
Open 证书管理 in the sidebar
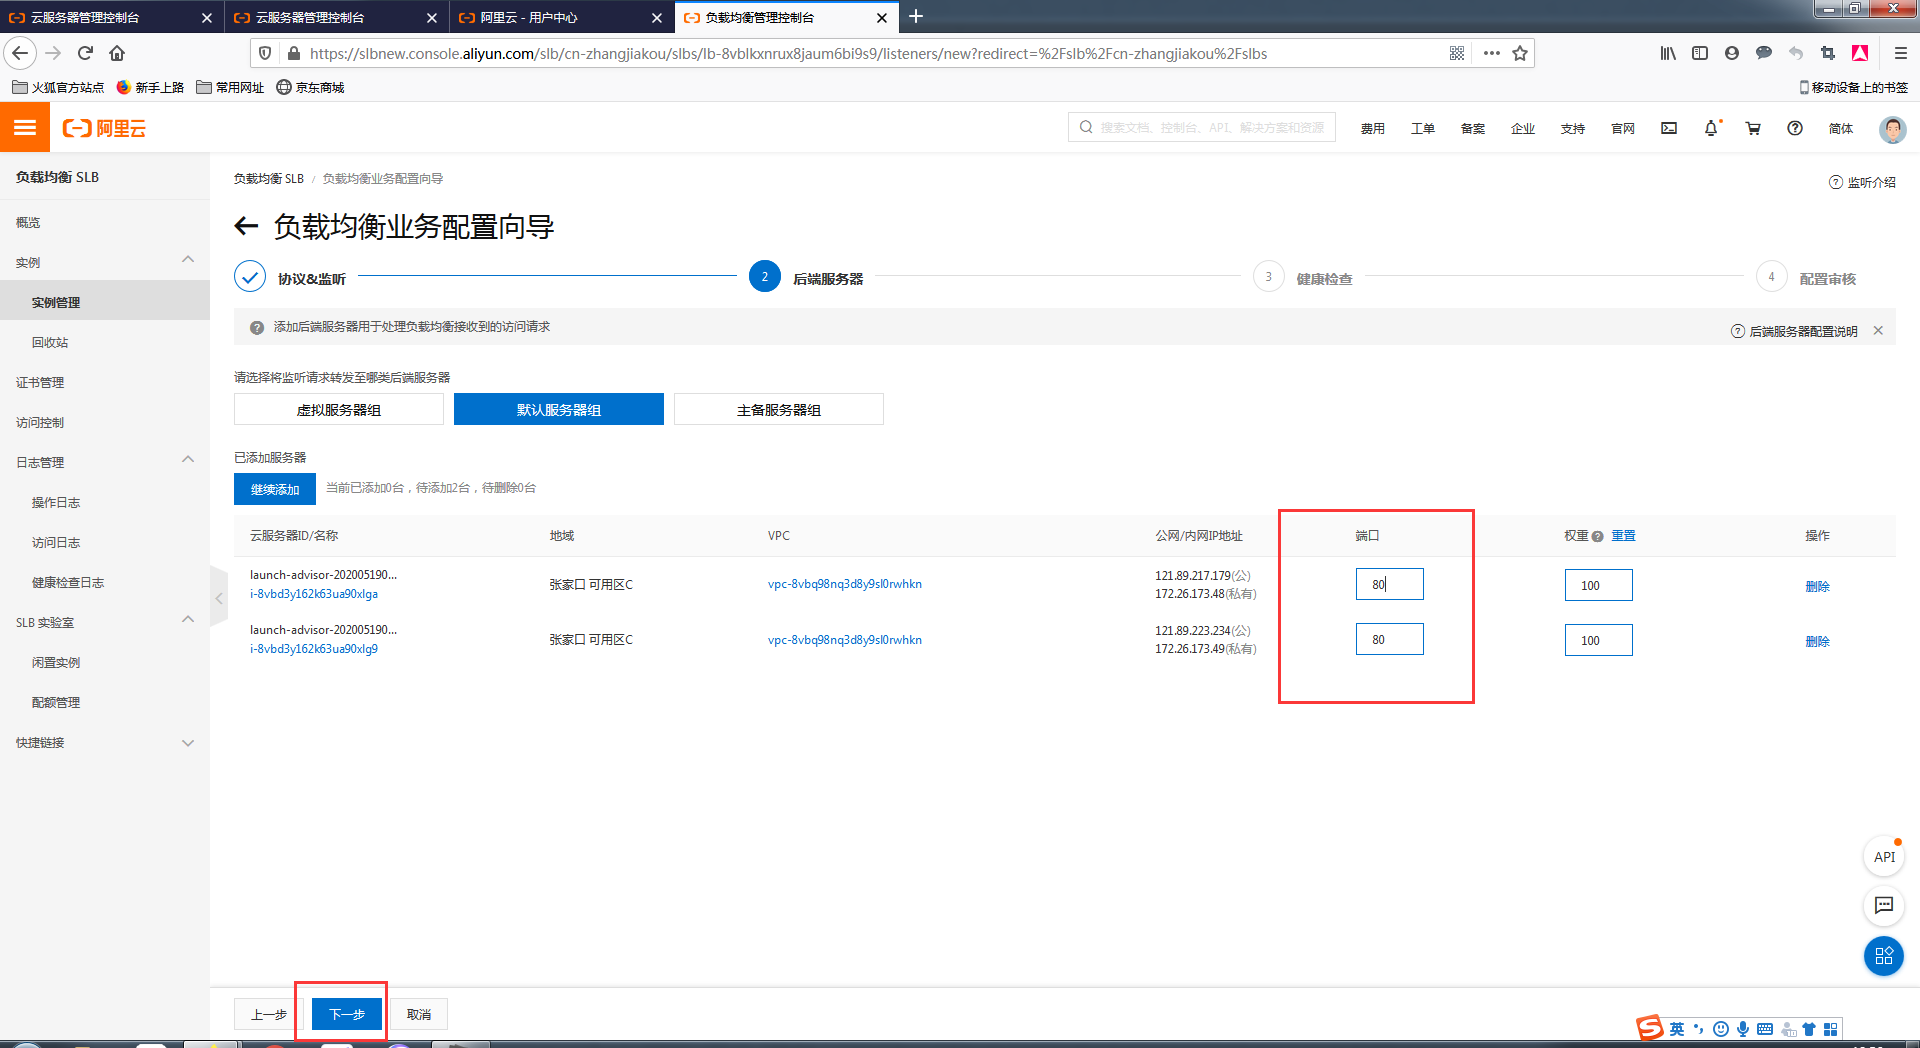(x=40, y=382)
